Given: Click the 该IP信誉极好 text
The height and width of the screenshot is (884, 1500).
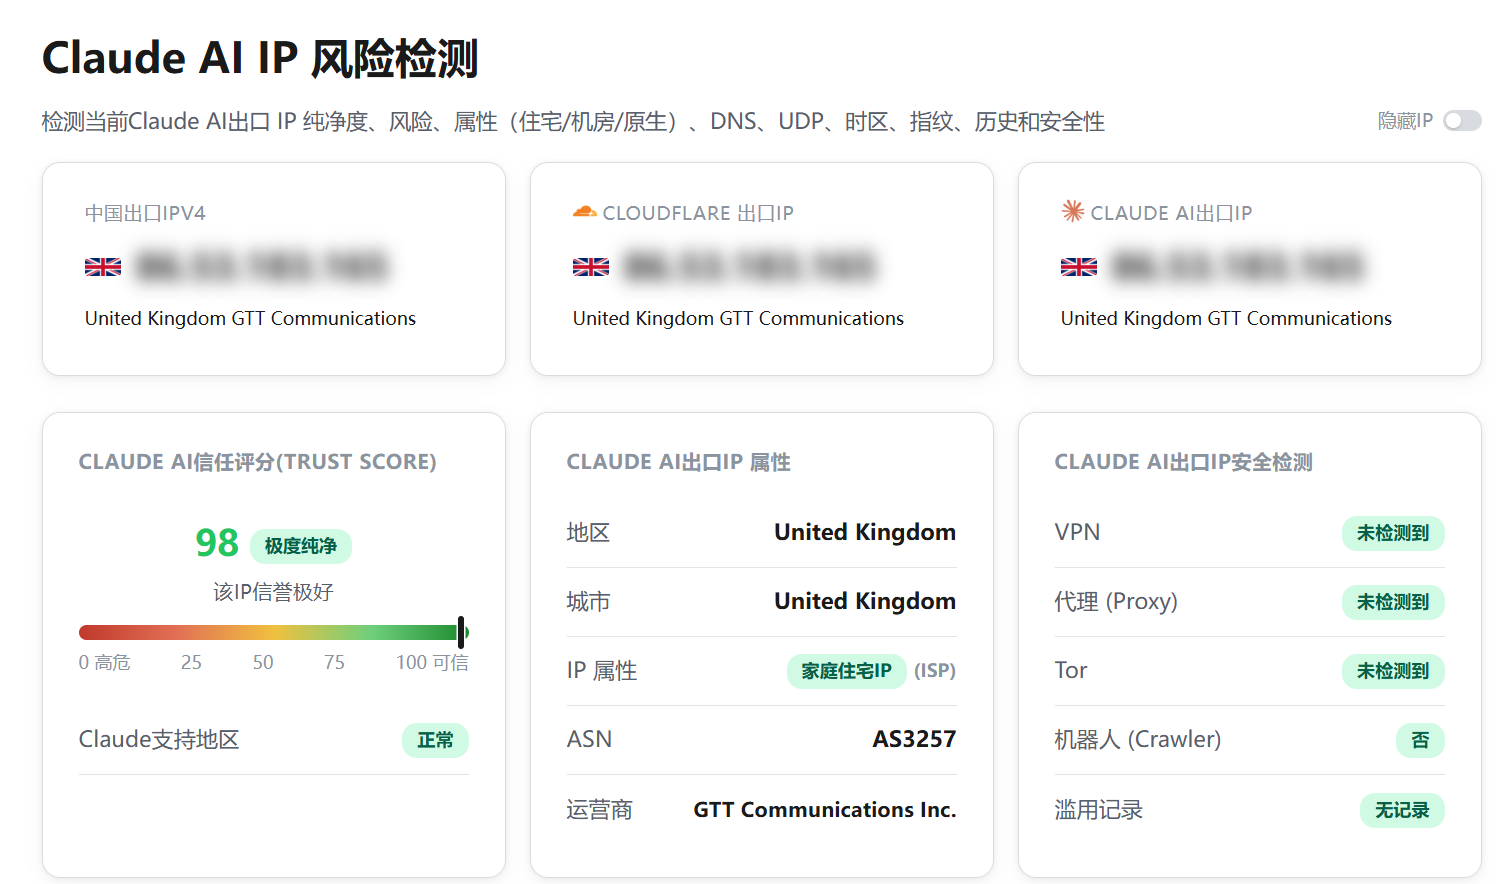Looking at the screenshot, I should pos(273,592).
